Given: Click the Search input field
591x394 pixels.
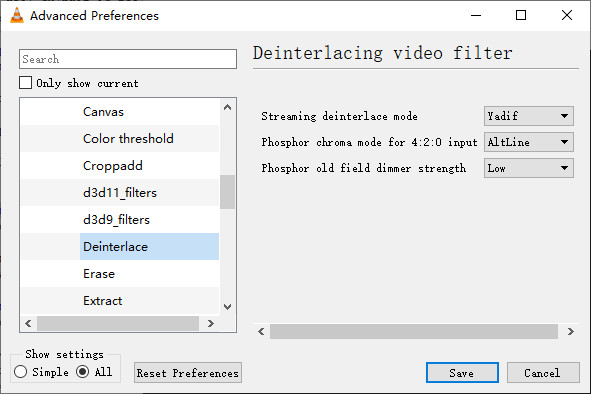Looking at the screenshot, I should [x=128, y=59].
